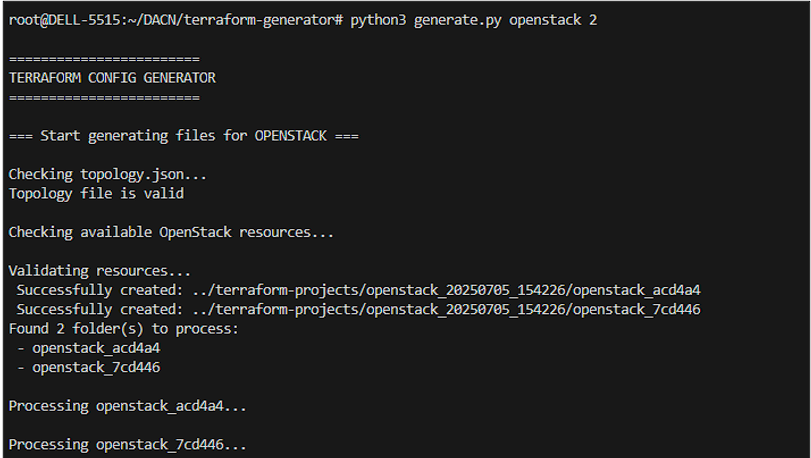Click the 'Validating resources...' line
This screenshot has height=458, width=811.
(x=100, y=271)
